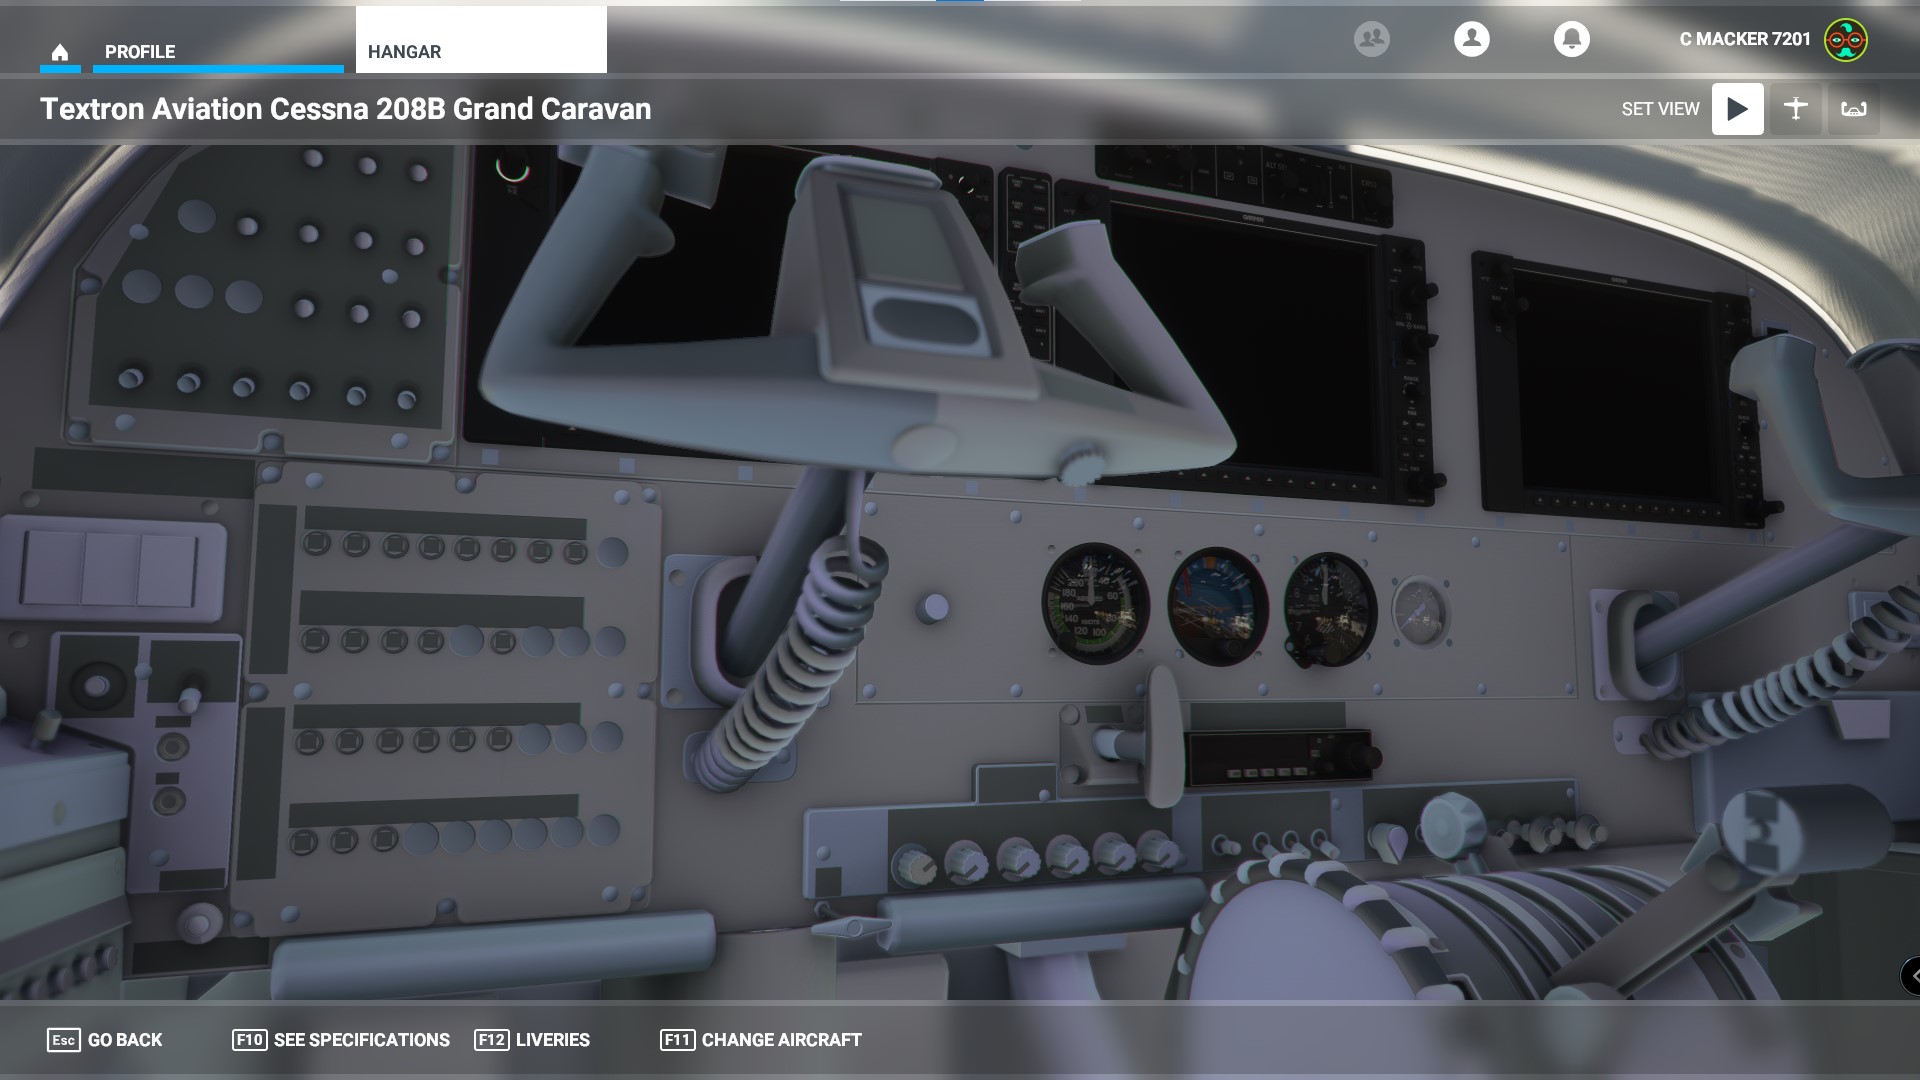The width and height of the screenshot is (1920, 1080).
Task: Open the notifications bell
Action: click(x=1571, y=39)
